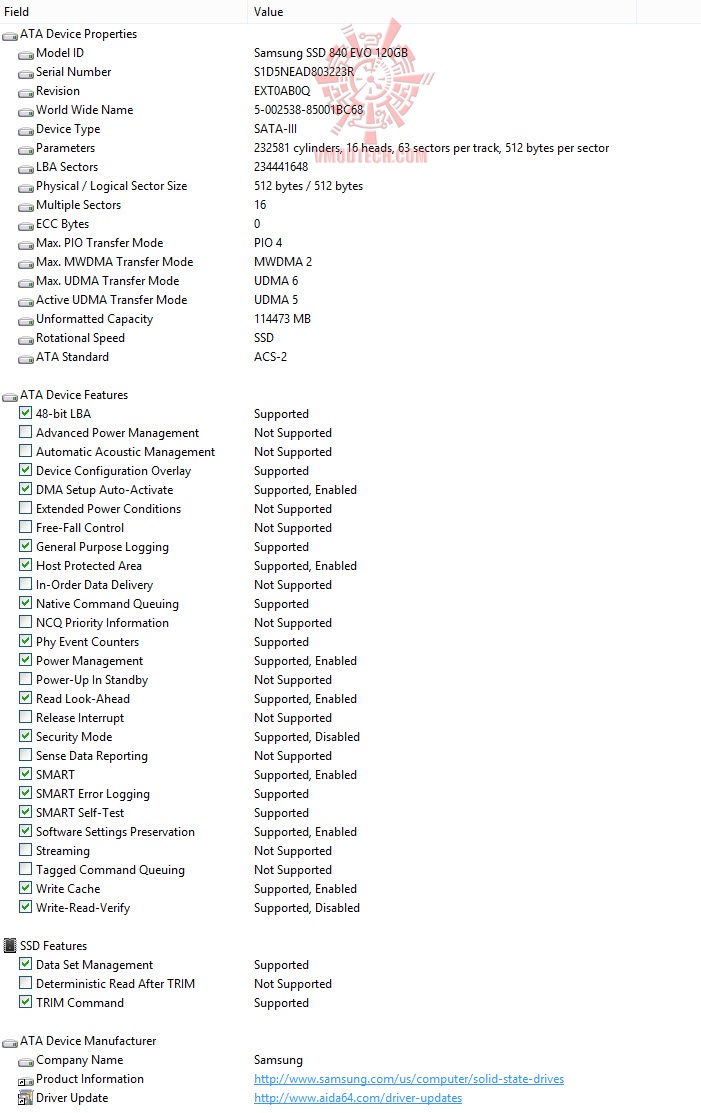Viewport: 701px width, 1113px height.
Task: Select the ATA Device Features heading
Action: [74, 395]
